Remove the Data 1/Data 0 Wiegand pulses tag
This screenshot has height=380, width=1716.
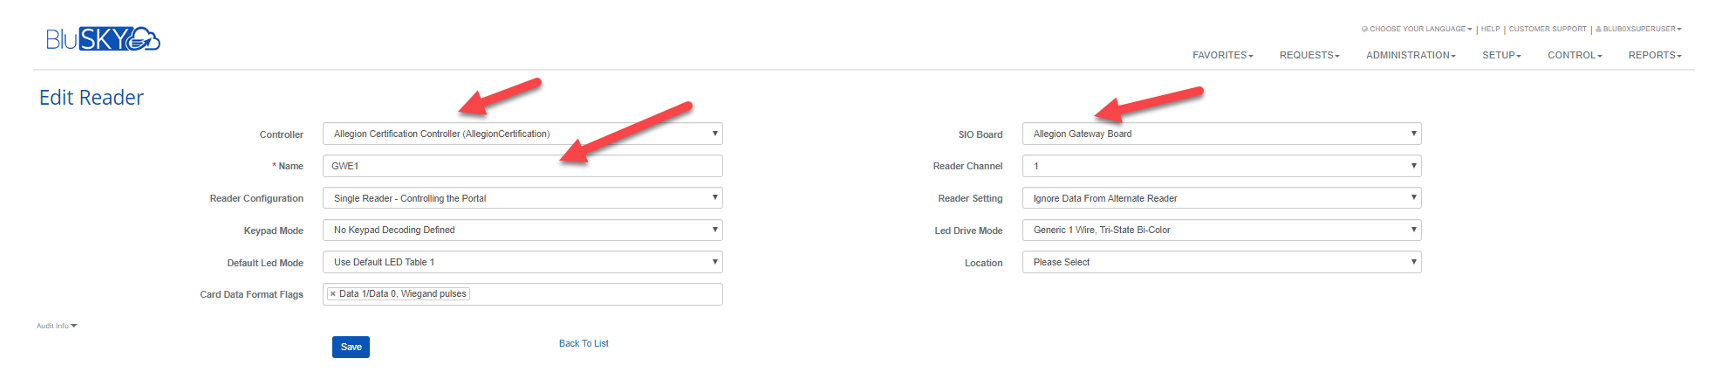pyautogui.click(x=333, y=294)
